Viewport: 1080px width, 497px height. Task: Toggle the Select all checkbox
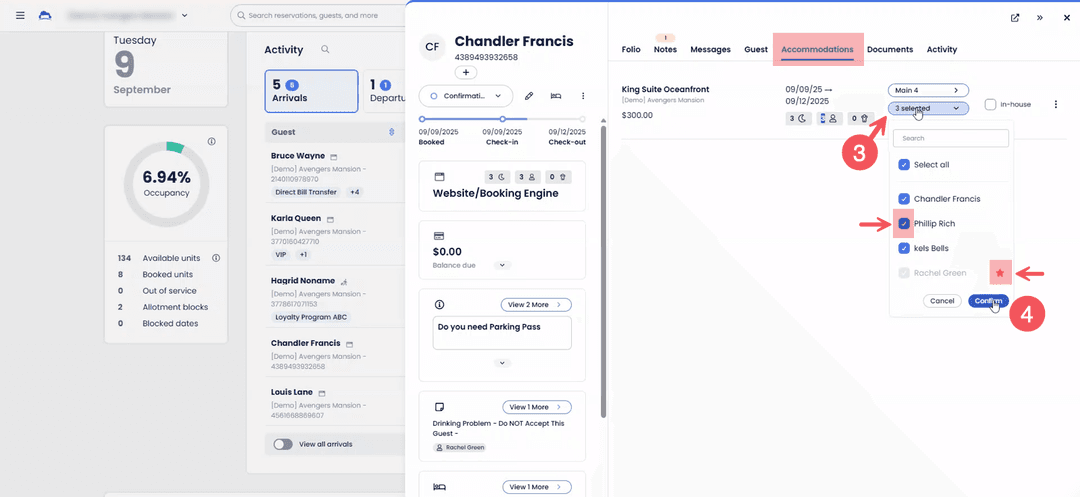click(904, 165)
